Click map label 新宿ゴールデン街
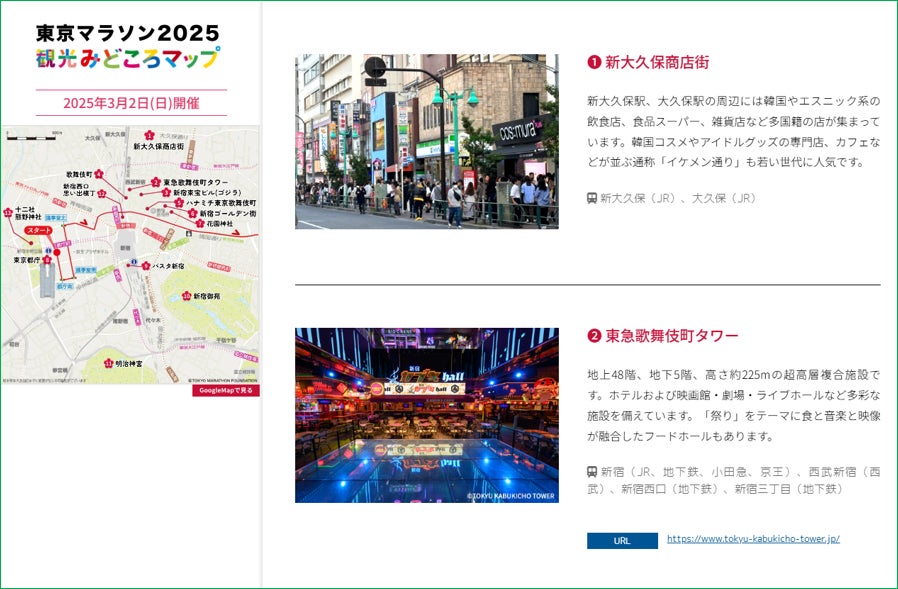Image resolution: width=898 pixels, height=589 pixels. coord(228,214)
